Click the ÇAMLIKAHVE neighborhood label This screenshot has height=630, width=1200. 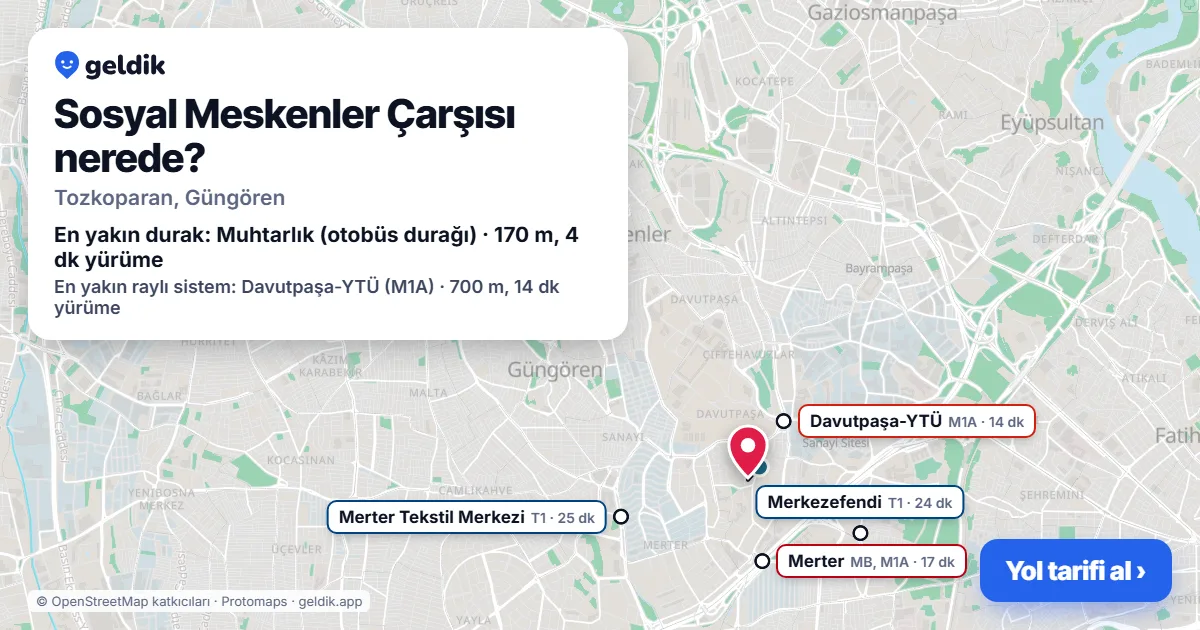pos(476,490)
